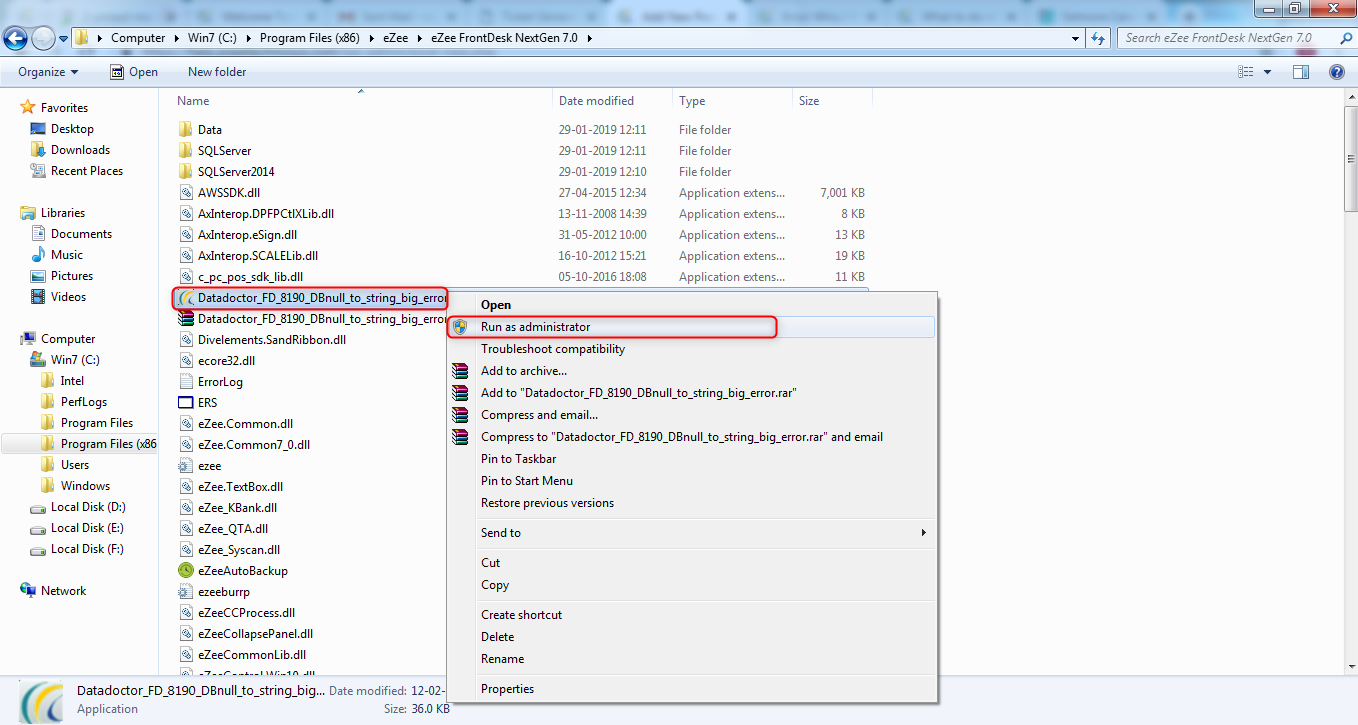Click the Open toolbar button
Screen dimensions: 1358x725
point(134,72)
